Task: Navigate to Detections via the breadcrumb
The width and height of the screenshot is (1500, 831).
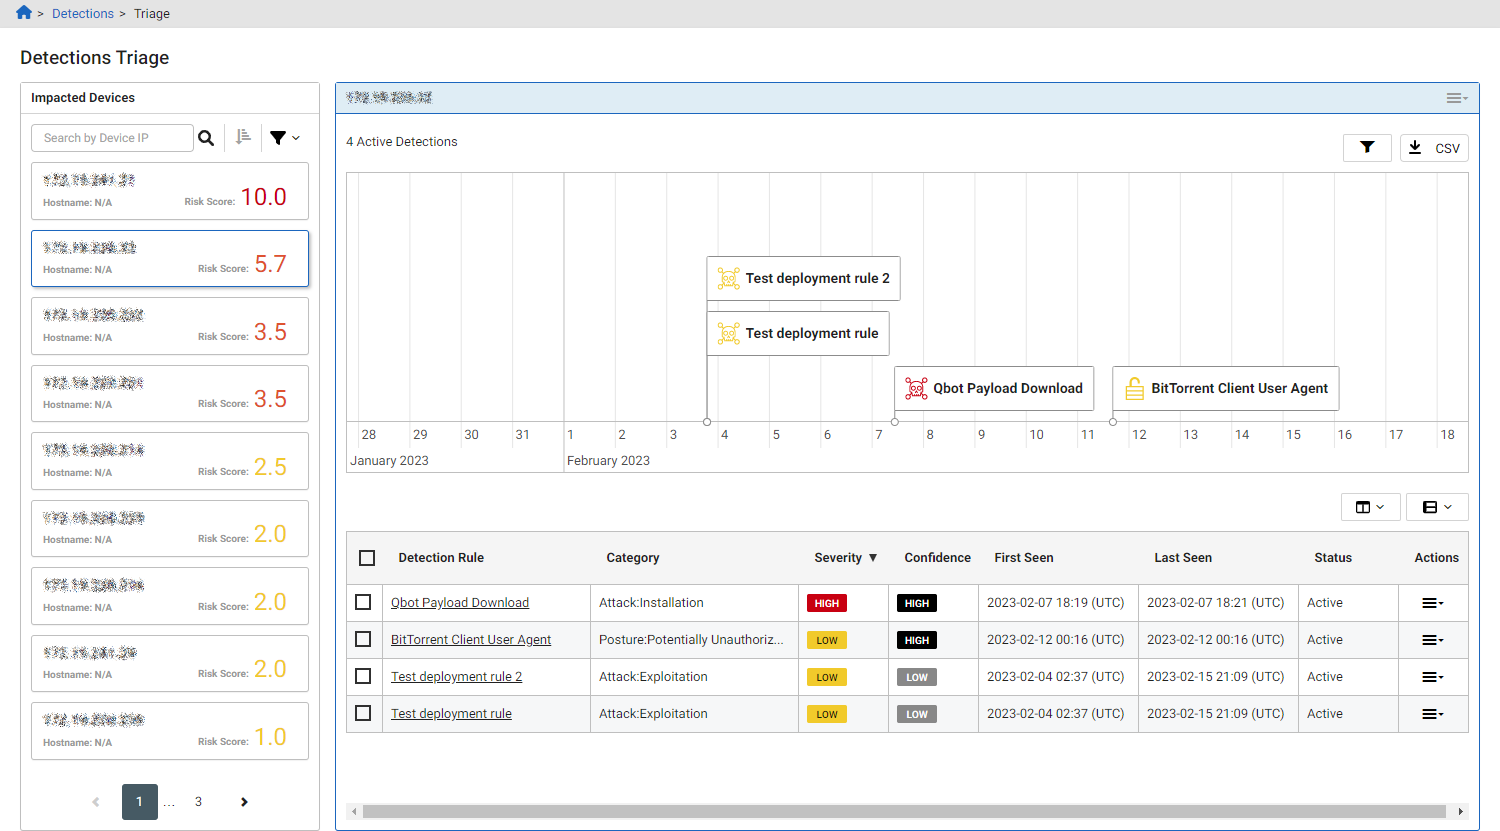Action: click(83, 13)
